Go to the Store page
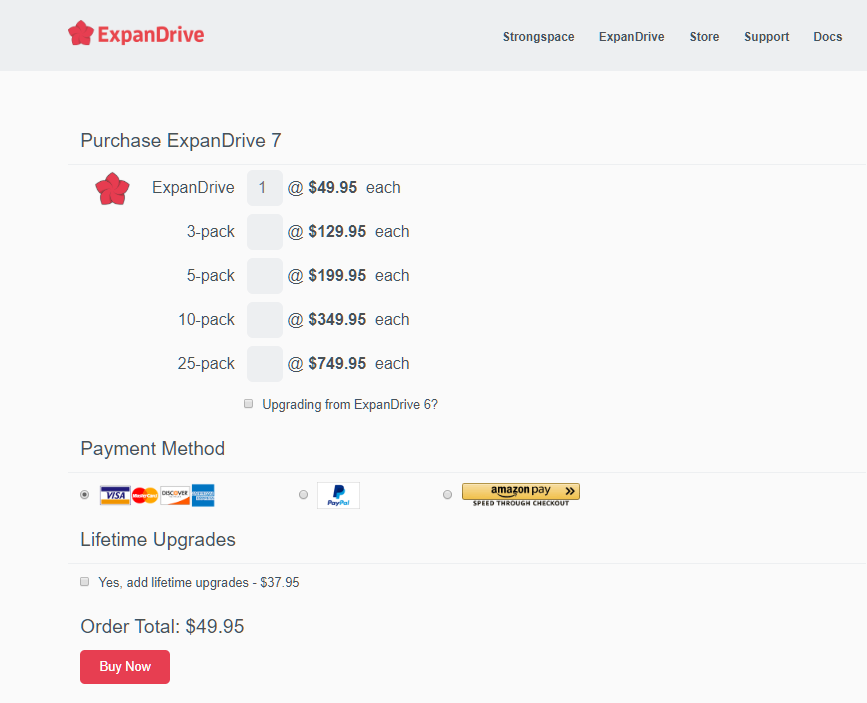This screenshot has height=703, width=867. [704, 37]
